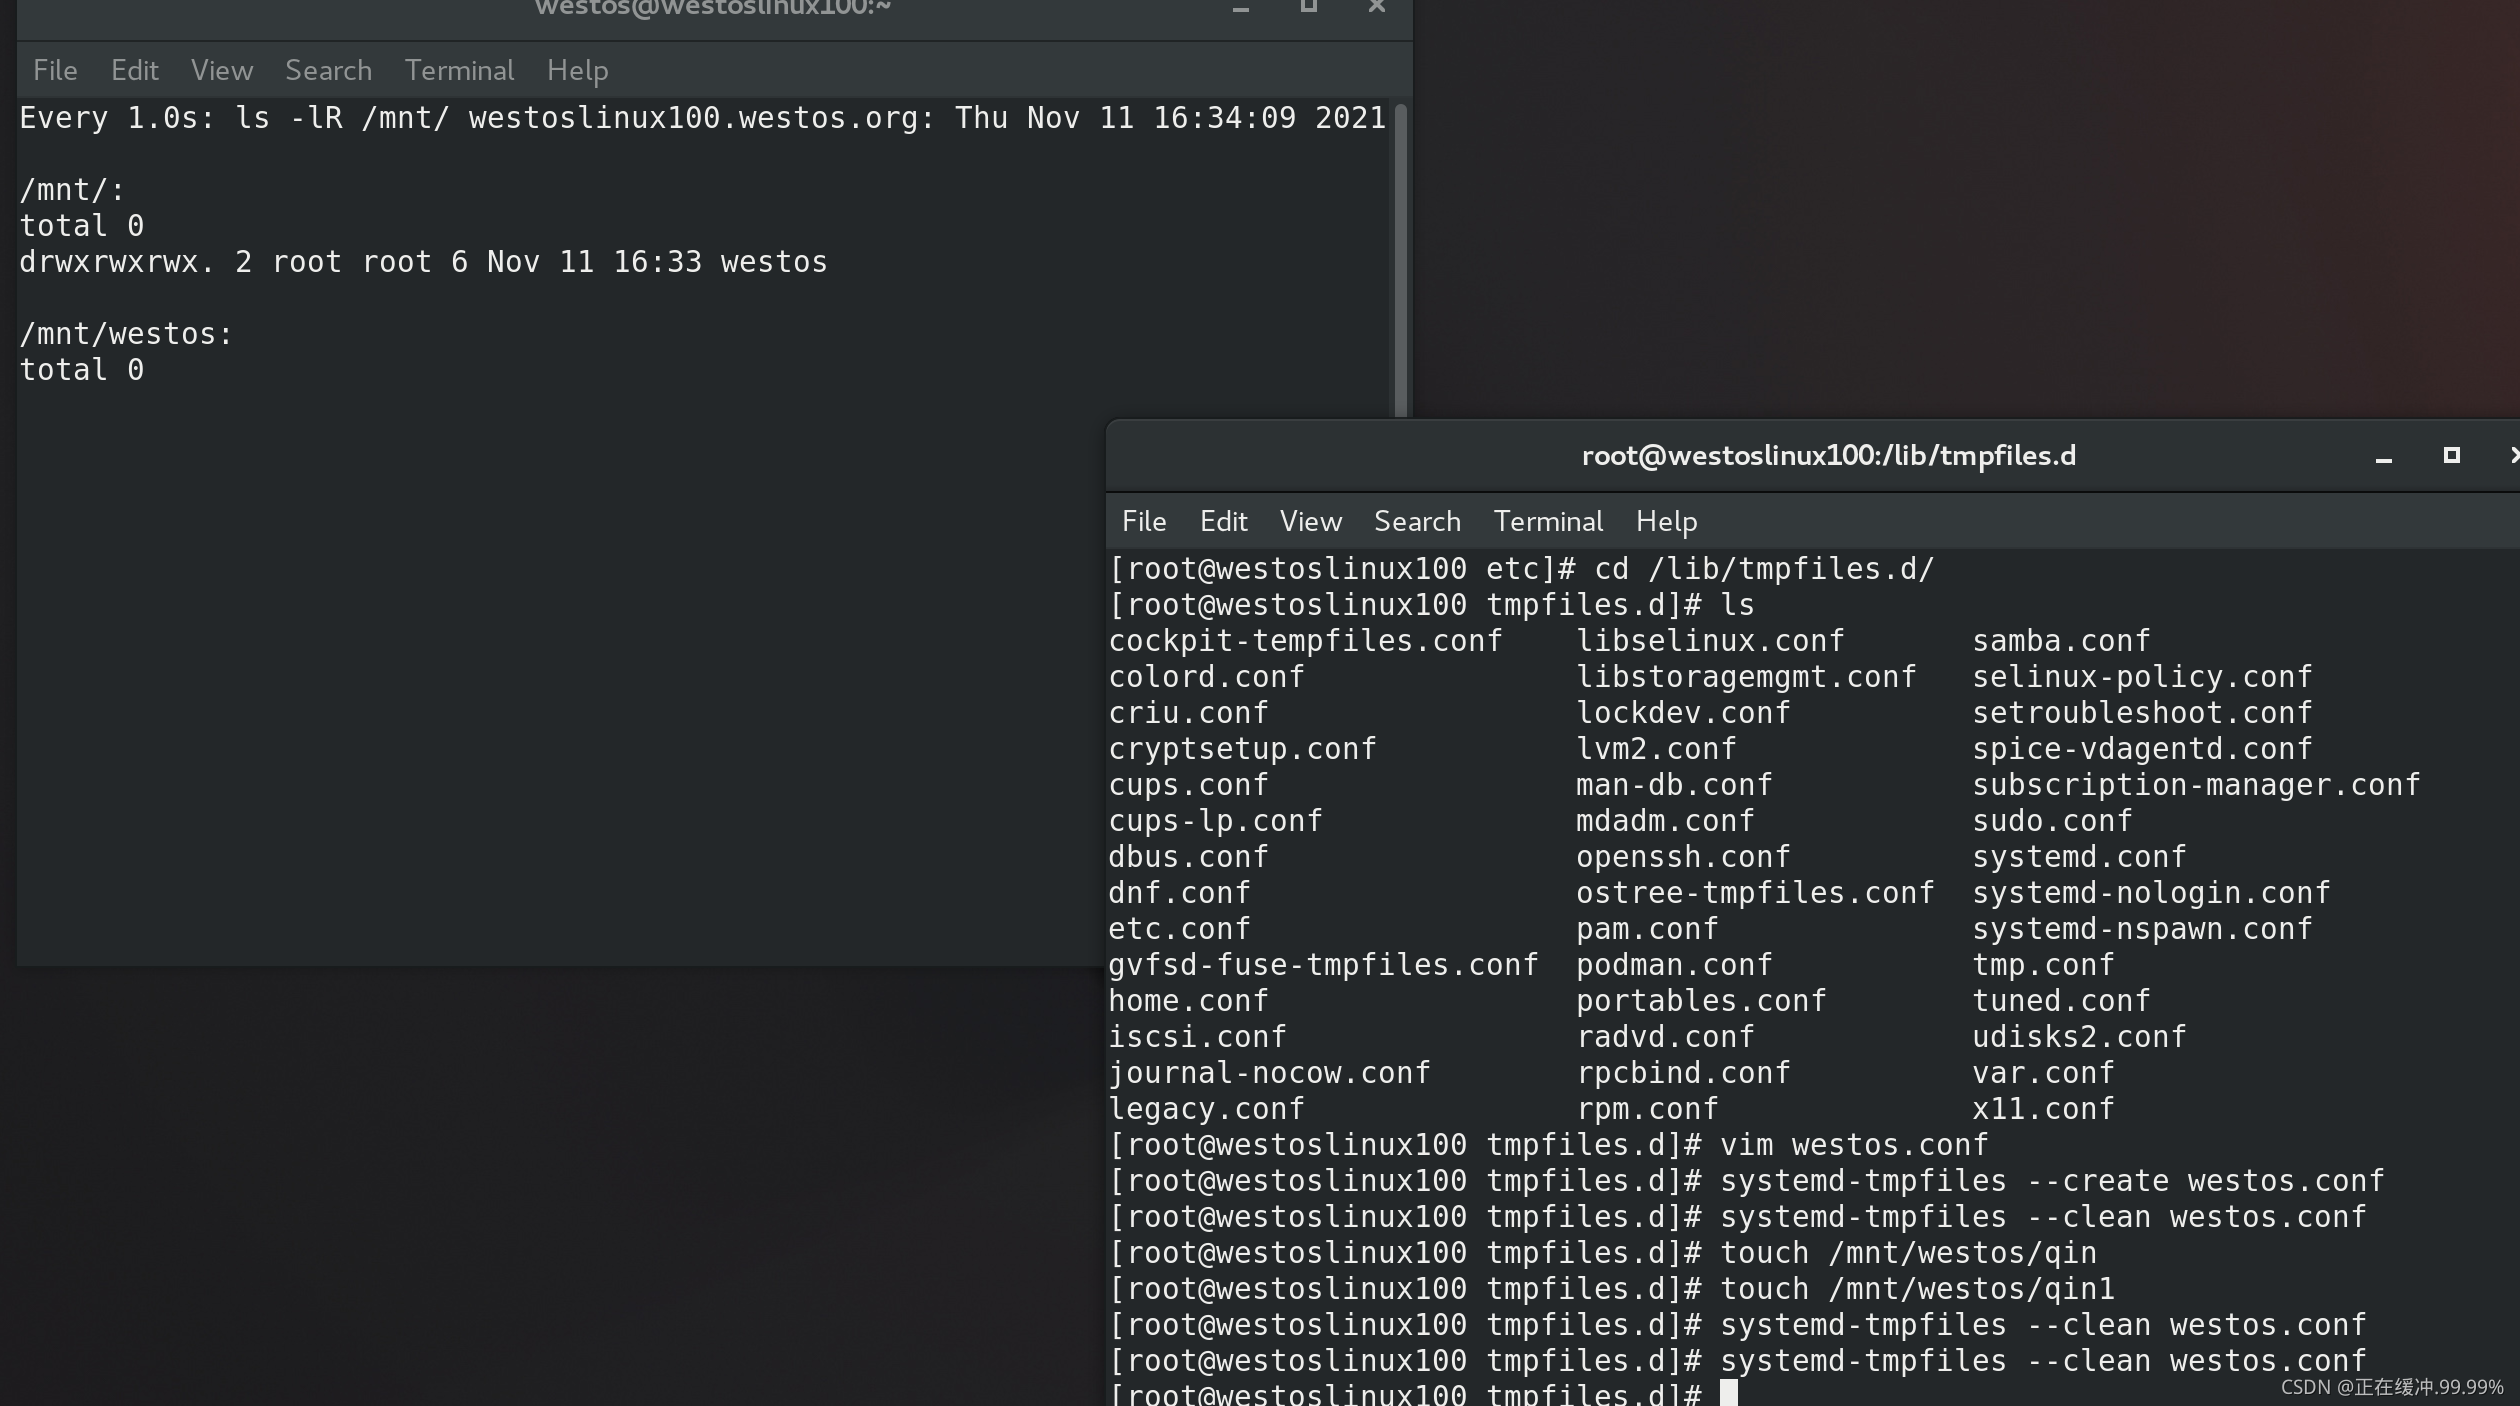Click cryptsetup.conf in ls output
Image resolution: width=2520 pixels, height=1406 pixels.
[1242, 749]
